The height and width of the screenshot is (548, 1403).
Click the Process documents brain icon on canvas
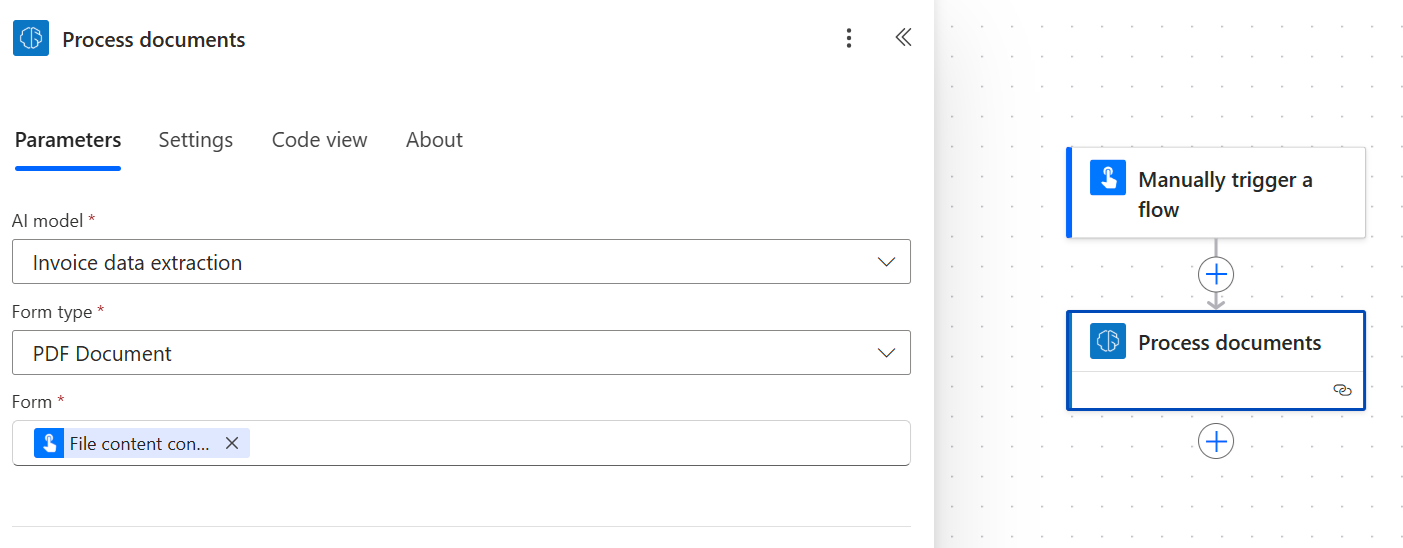(x=1108, y=341)
